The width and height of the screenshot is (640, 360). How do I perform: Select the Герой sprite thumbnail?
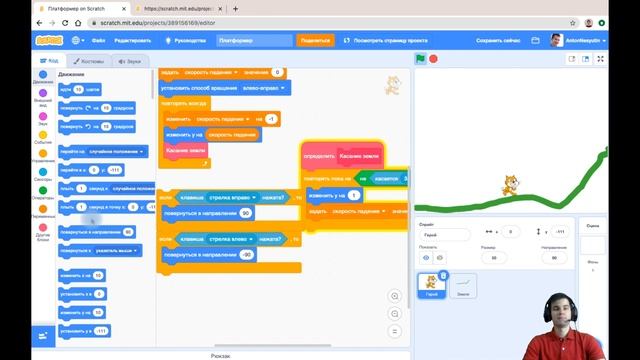click(x=431, y=285)
